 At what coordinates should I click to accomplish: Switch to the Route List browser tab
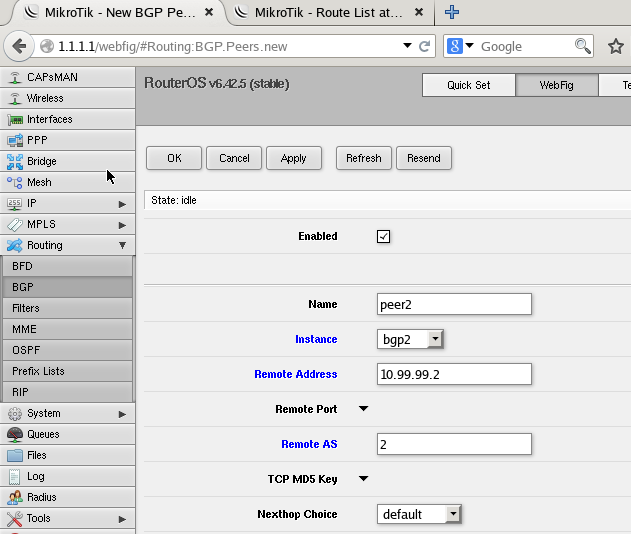tap(328, 12)
